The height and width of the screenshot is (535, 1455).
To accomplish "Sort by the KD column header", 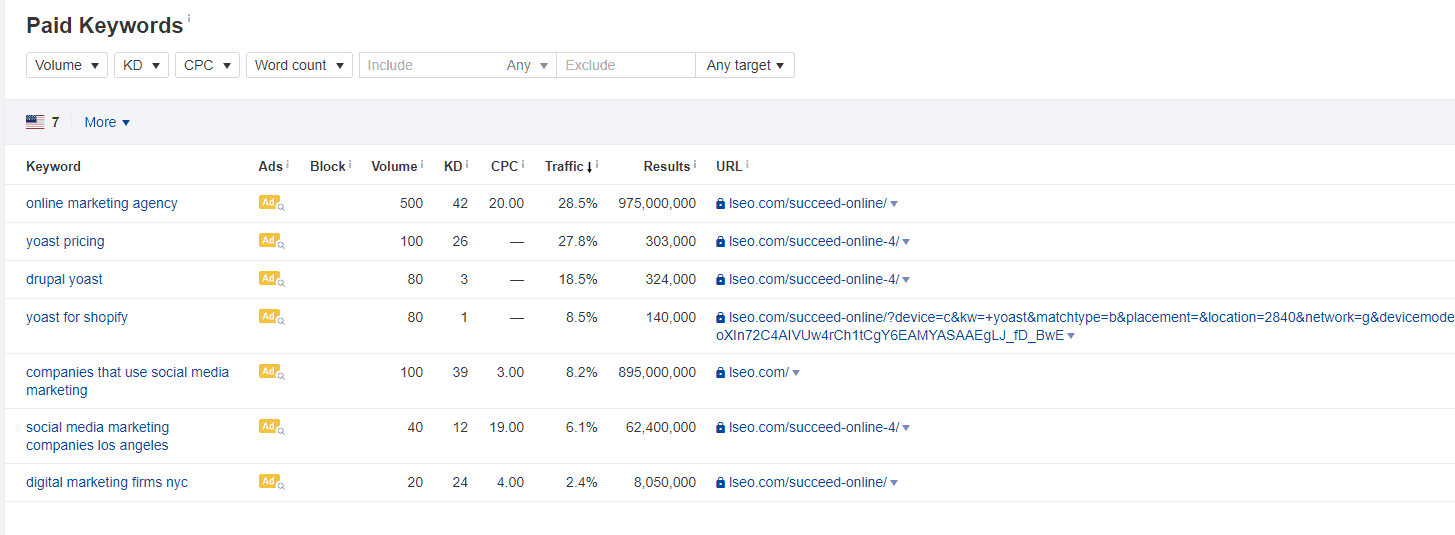I will (x=453, y=166).
